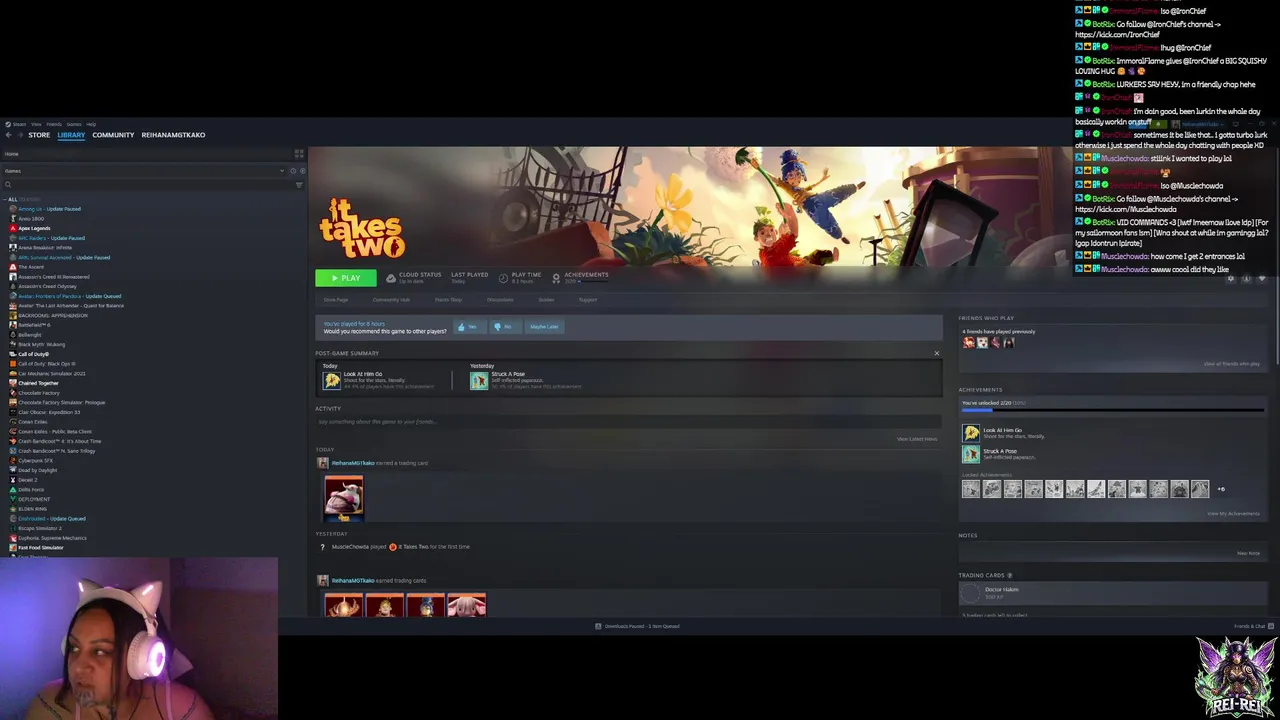Open the Store tab

[x=39, y=135]
